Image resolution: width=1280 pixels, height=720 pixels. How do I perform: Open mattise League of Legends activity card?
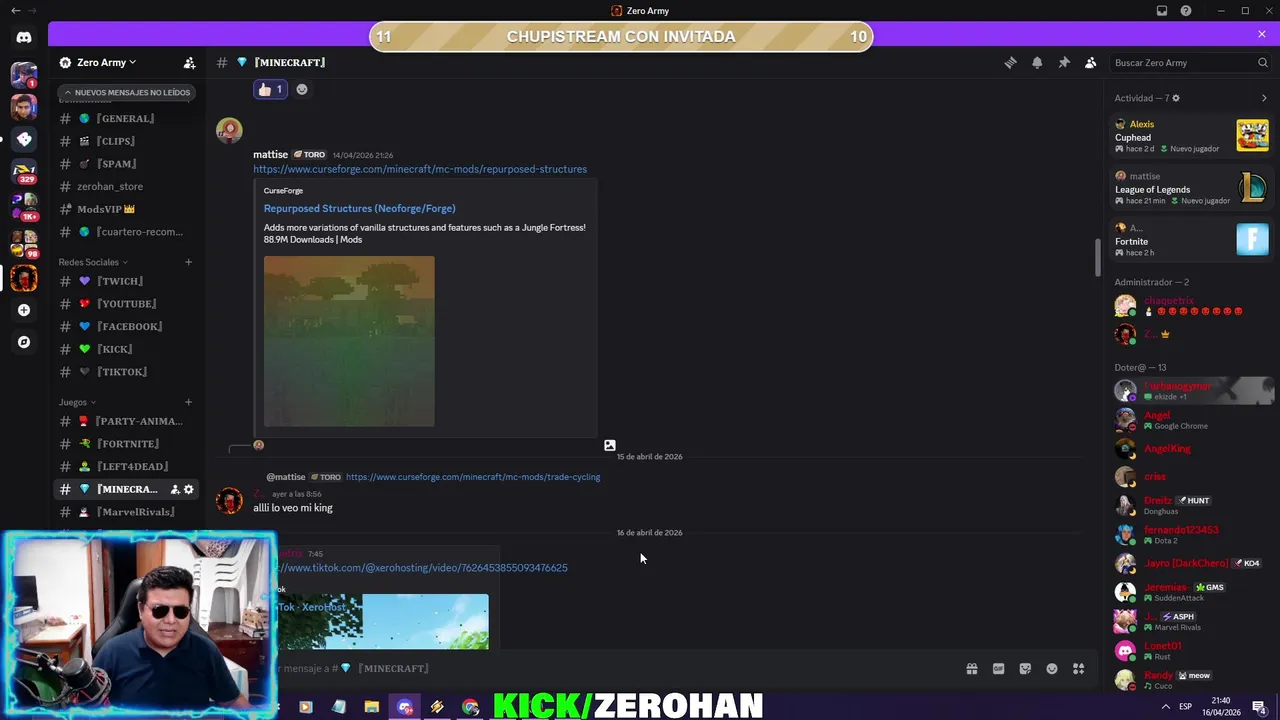click(x=1192, y=188)
